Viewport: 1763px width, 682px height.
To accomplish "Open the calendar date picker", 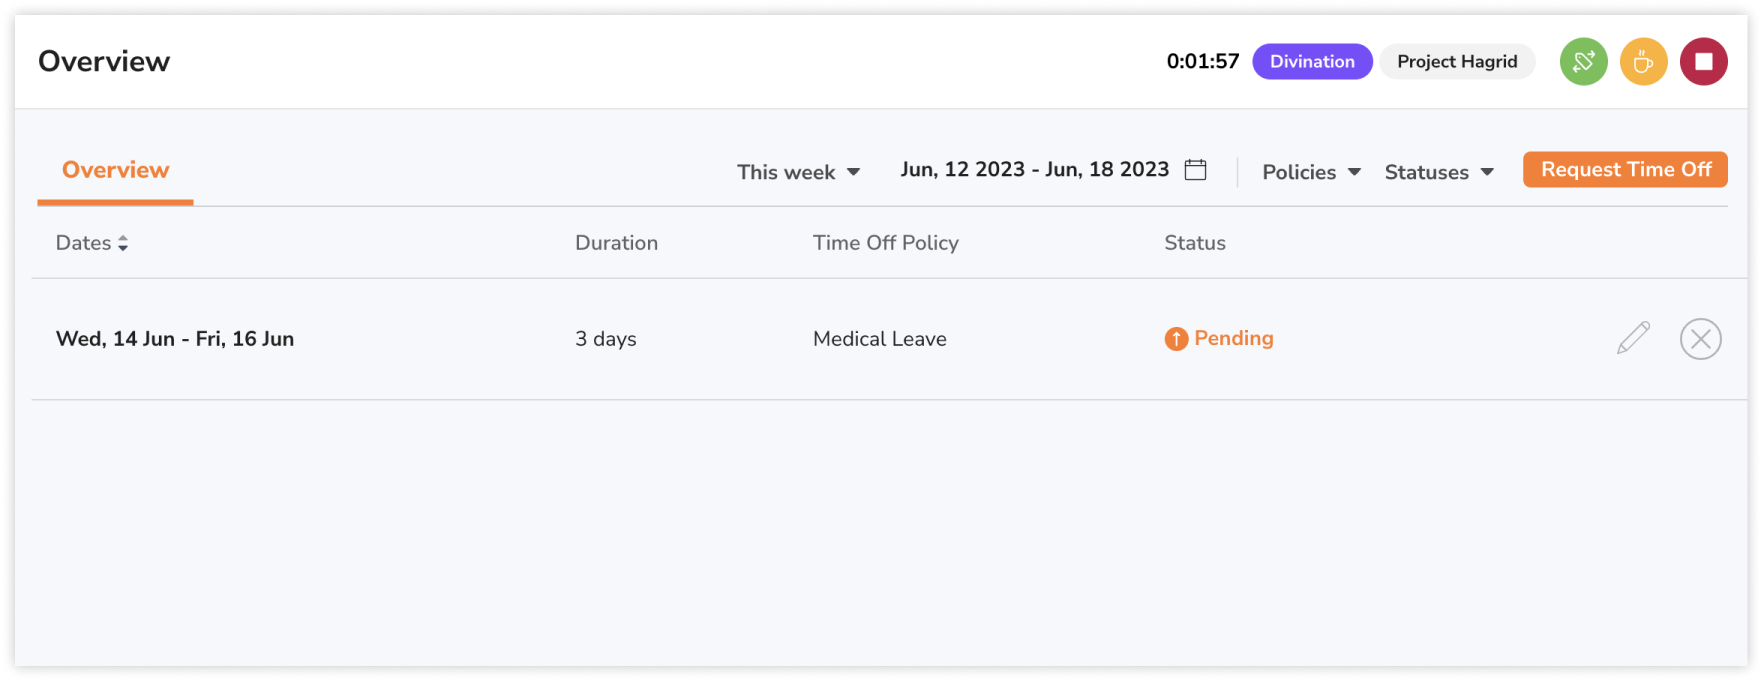I will click(1196, 169).
